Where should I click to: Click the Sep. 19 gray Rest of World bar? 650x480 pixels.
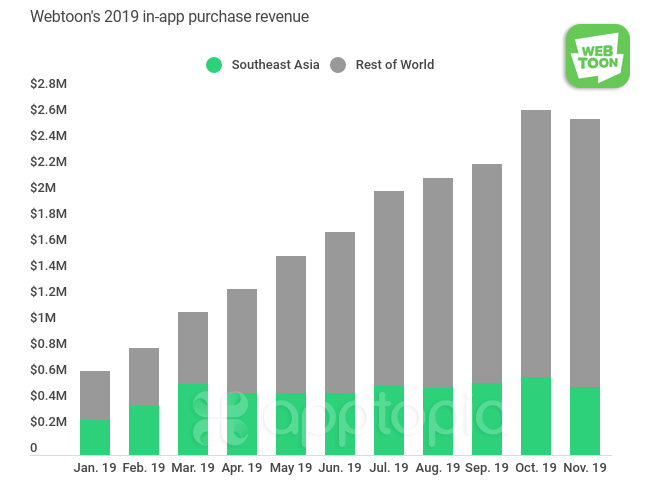487,274
